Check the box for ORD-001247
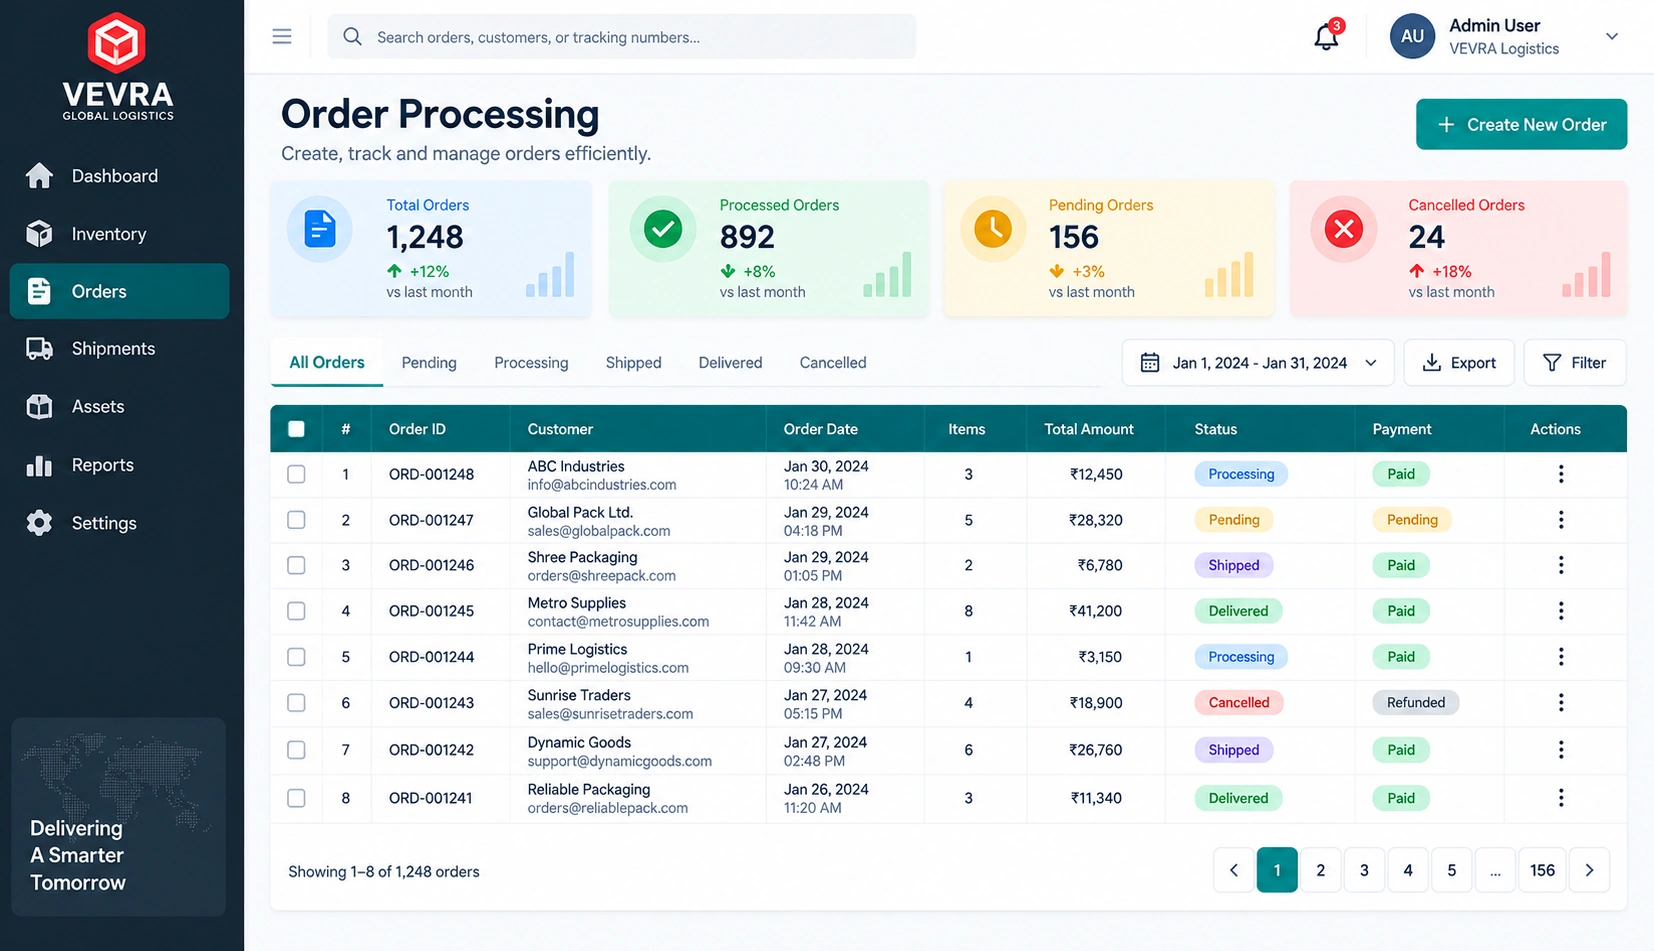This screenshot has height=951, width=1654. point(296,520)
